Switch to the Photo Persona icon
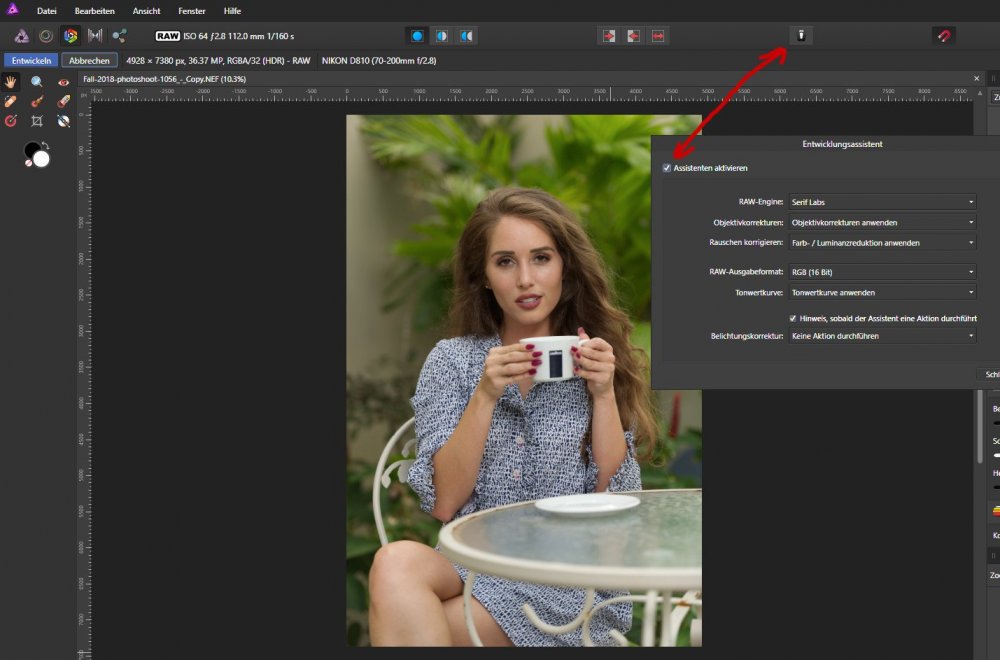Viewport: 1000px width, 660px height. [21, 36]
